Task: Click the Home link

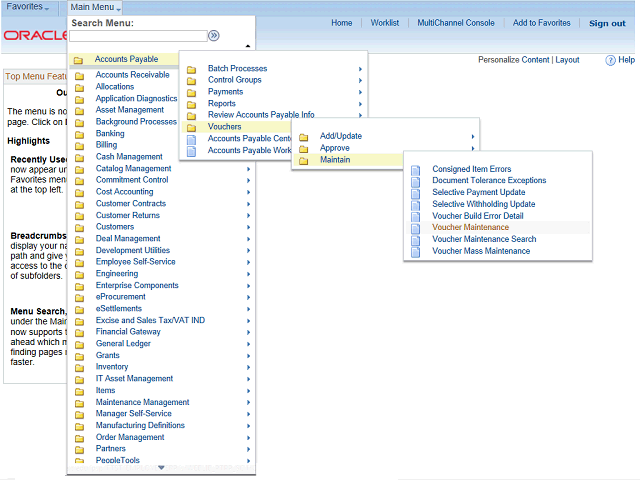Action: coord(342,23)
